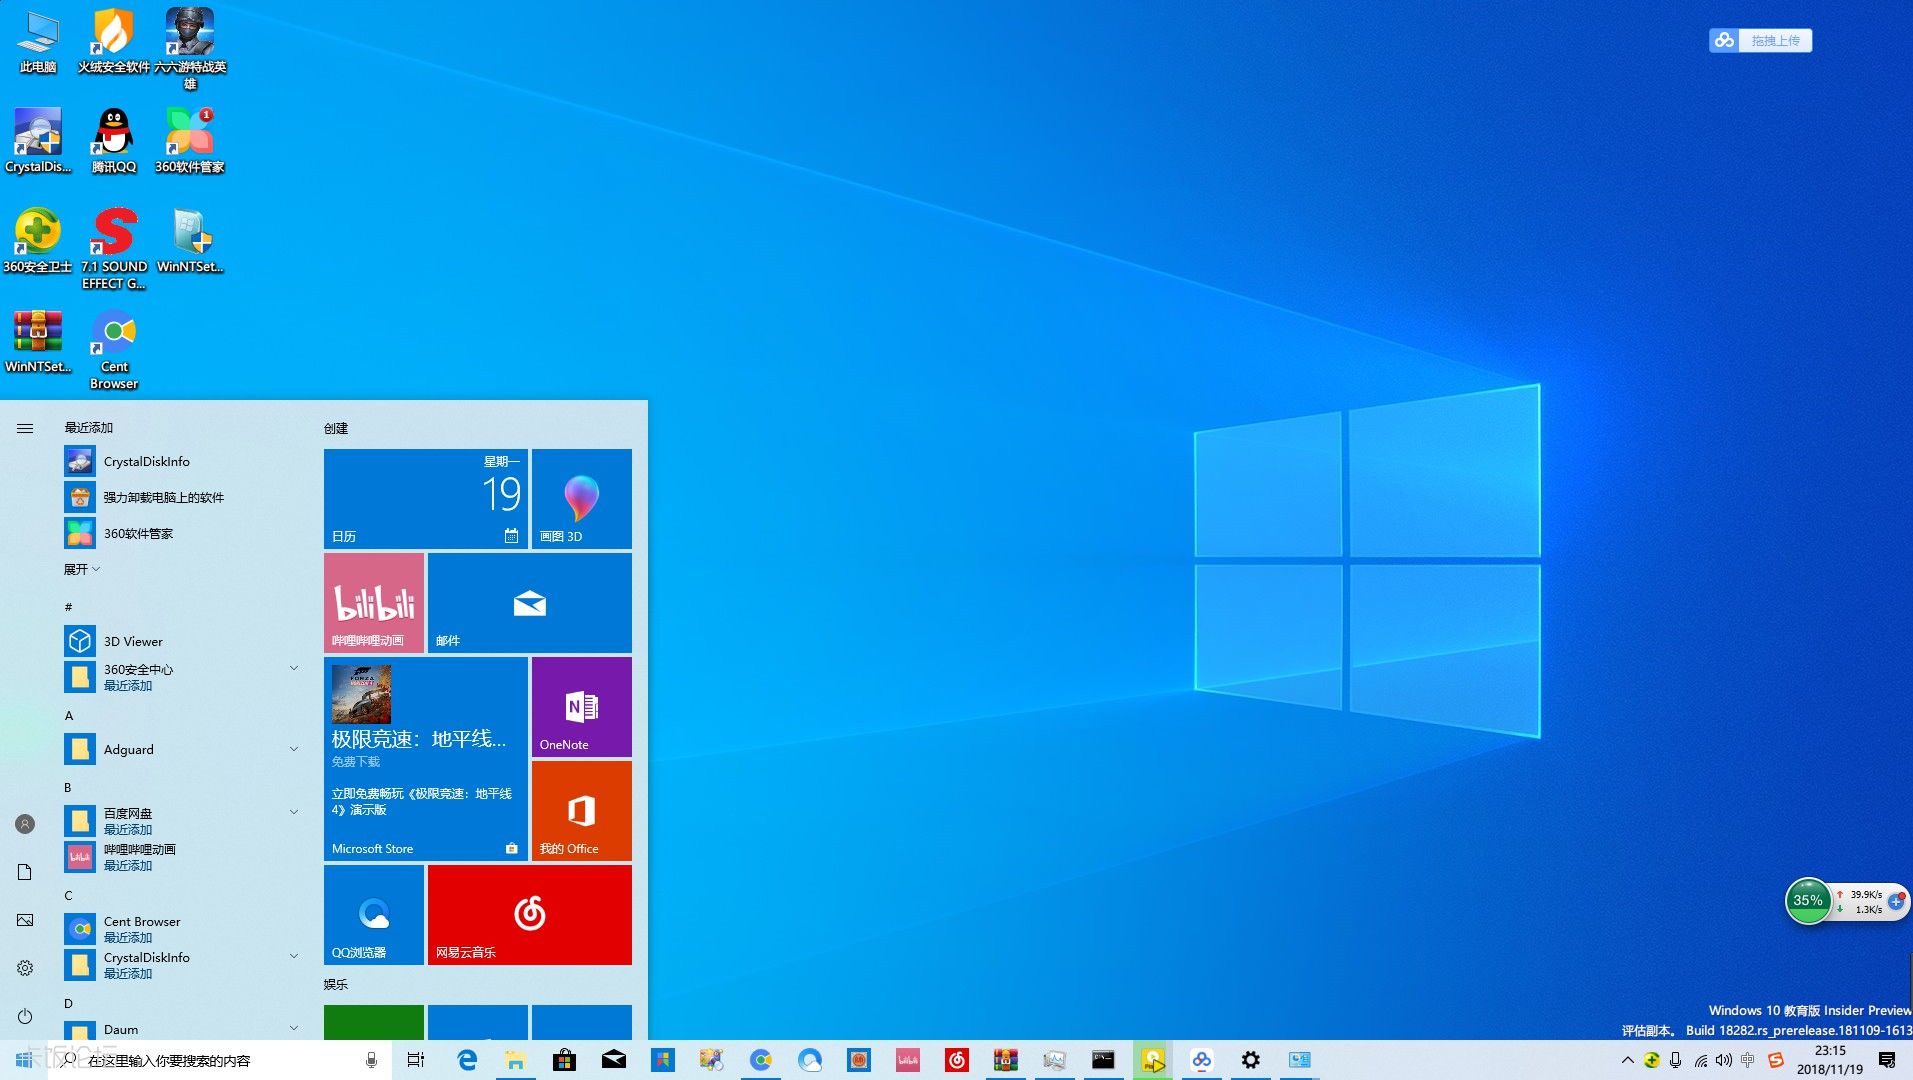Image resolution: width=1913 pixels, height=1080 pixels.
Task: Click the 网易云音乐 taskbar icon
Action: click(956, 1060)
